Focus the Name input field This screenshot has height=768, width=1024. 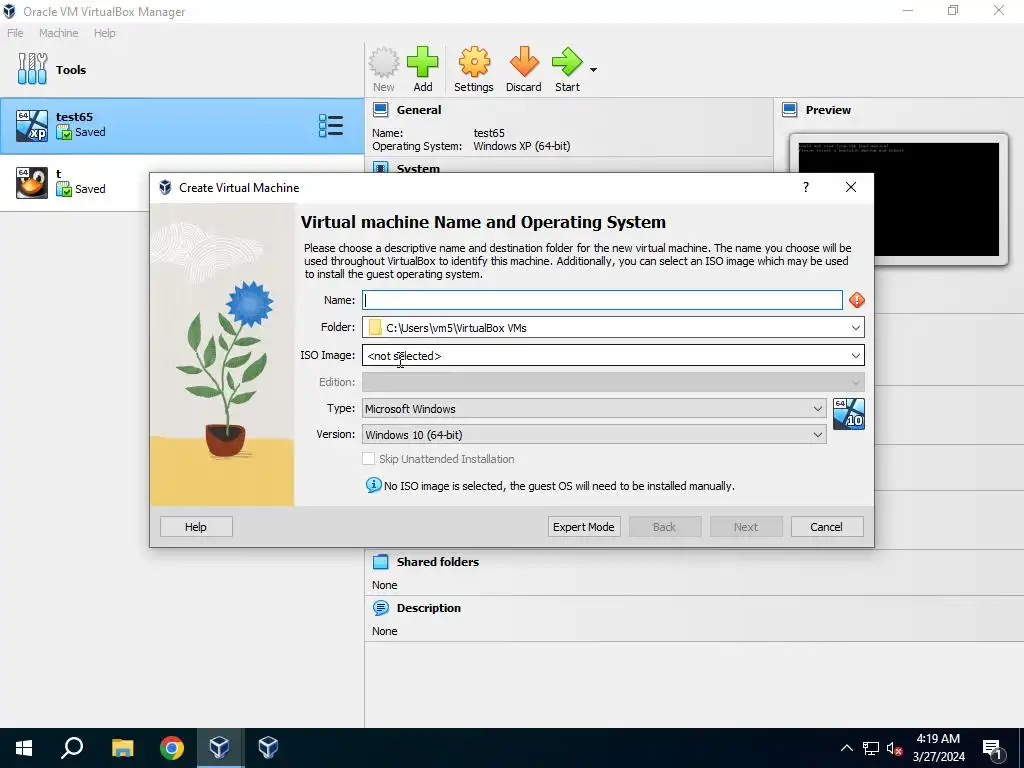pos(602,300)
